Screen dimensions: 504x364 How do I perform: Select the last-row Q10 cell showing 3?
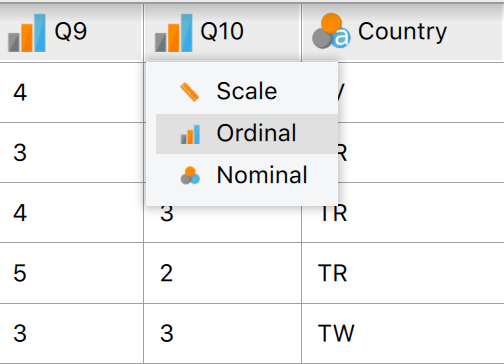click(x=222, y=333)
